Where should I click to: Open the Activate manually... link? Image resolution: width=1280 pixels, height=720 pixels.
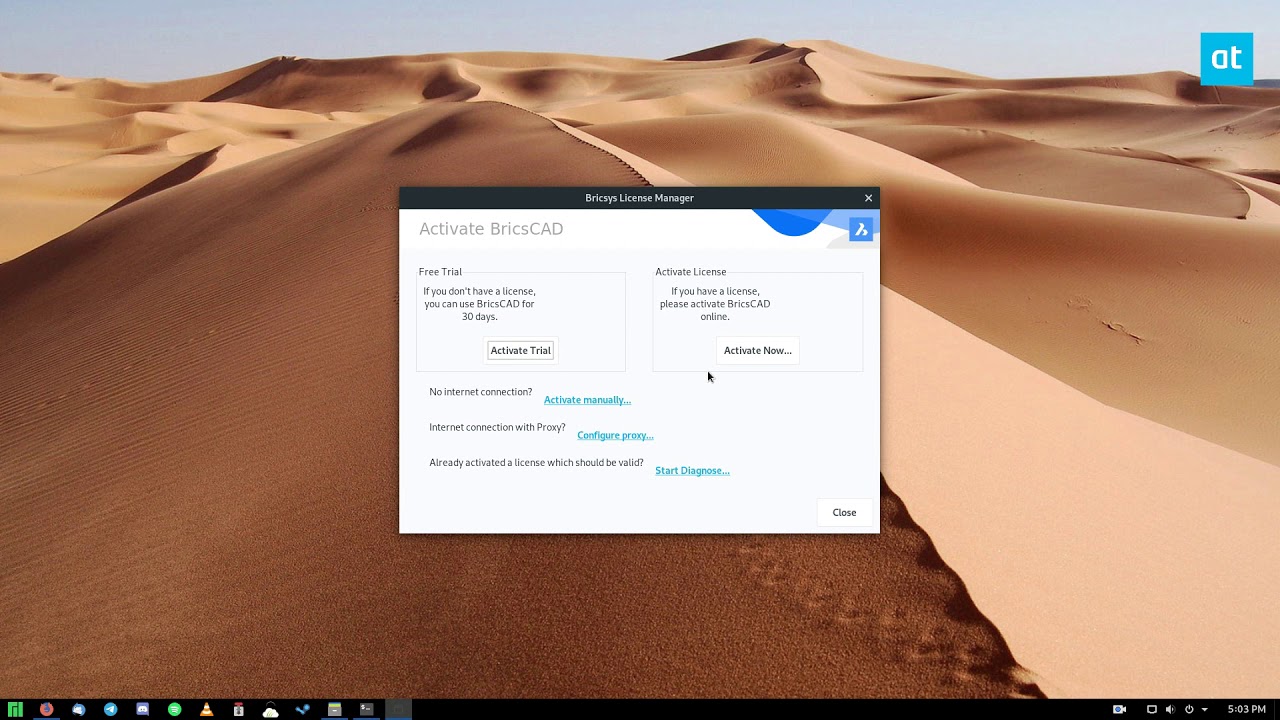[587, 400]
